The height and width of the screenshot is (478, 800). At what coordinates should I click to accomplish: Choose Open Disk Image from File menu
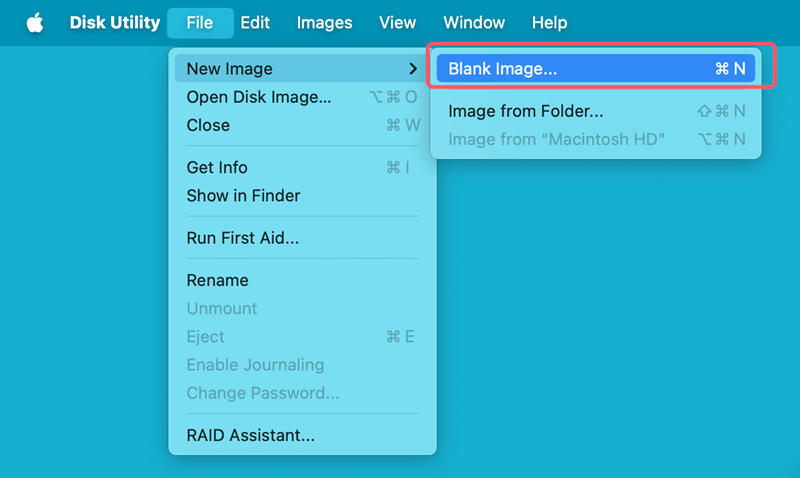pyautogui.click(x=303, y=97)
